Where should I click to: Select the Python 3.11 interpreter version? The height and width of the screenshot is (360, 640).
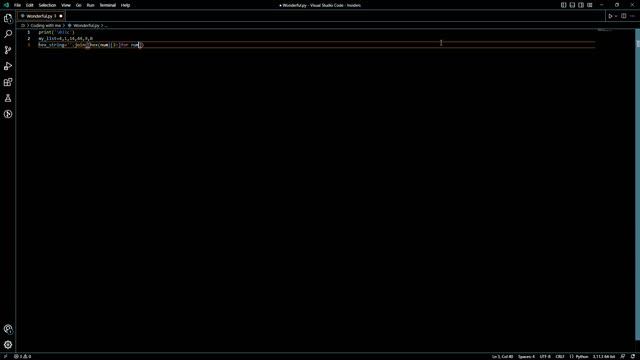[604, 356]
